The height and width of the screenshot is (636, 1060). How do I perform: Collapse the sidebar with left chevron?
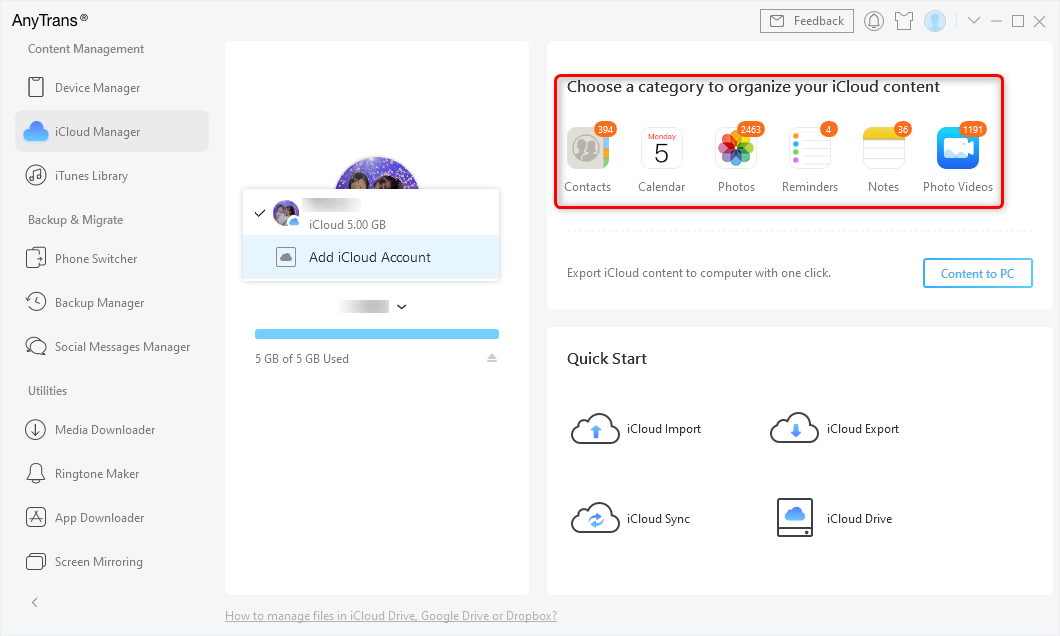coord(34,602)
